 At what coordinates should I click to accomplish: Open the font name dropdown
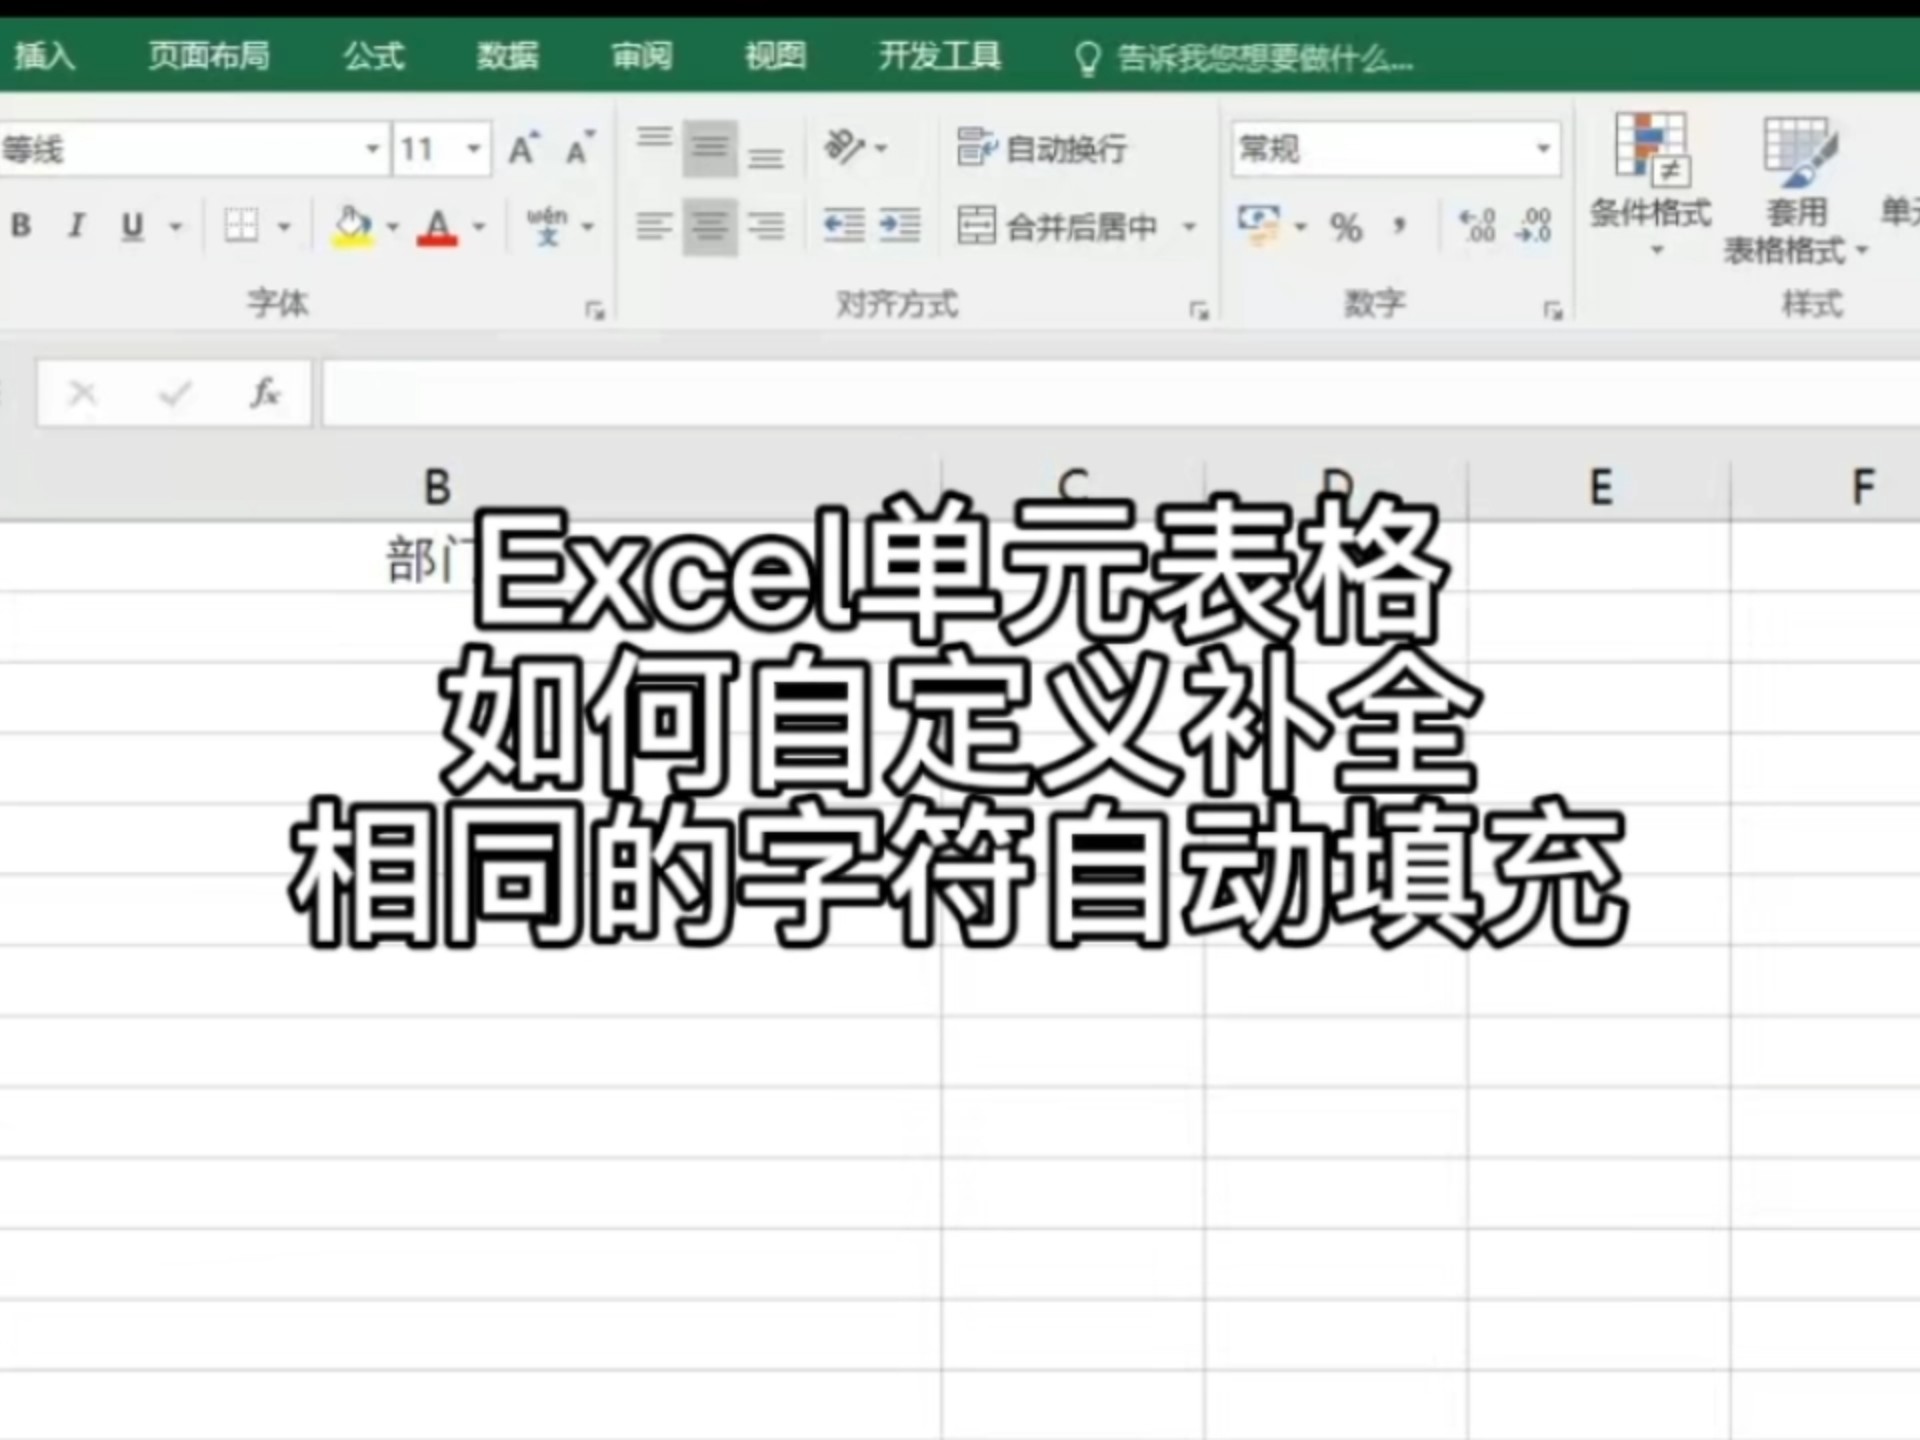[x=372, y=148]
